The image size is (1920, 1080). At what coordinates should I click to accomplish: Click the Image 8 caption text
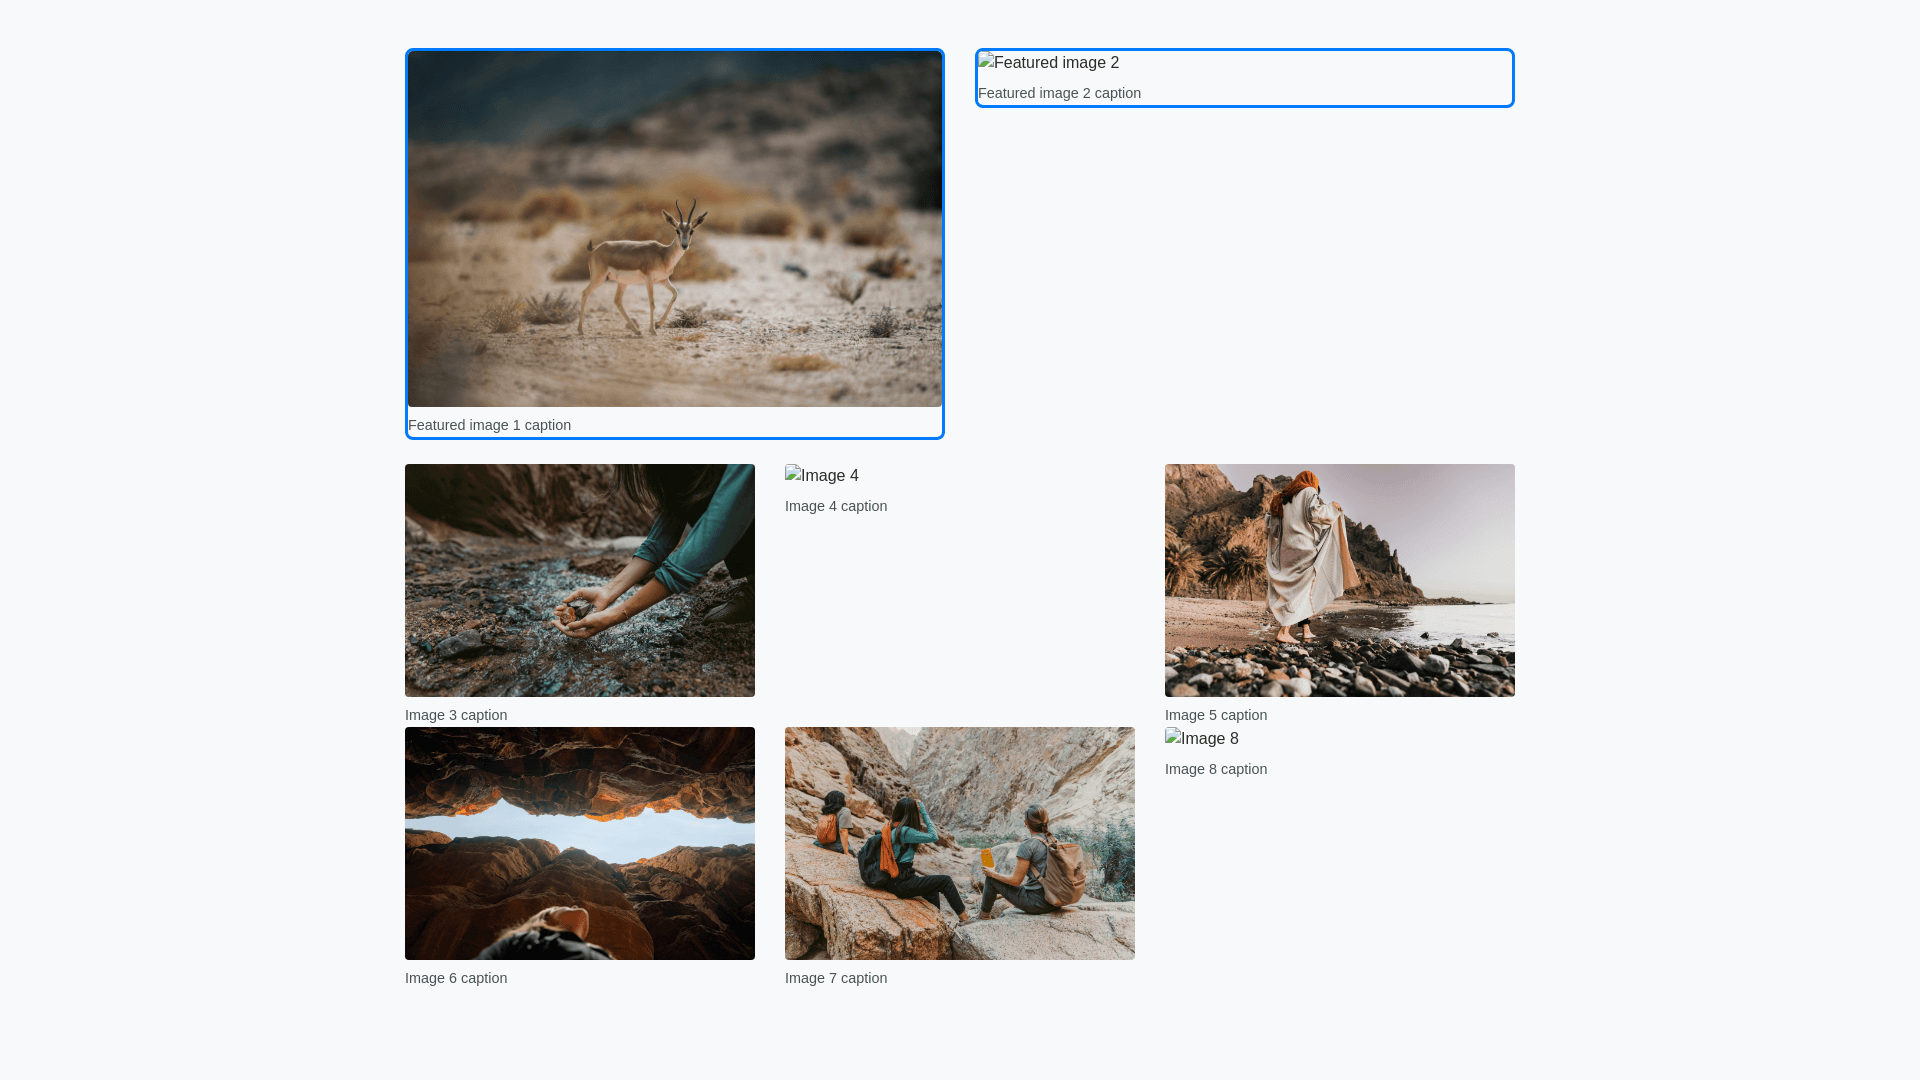[1216, 769]
